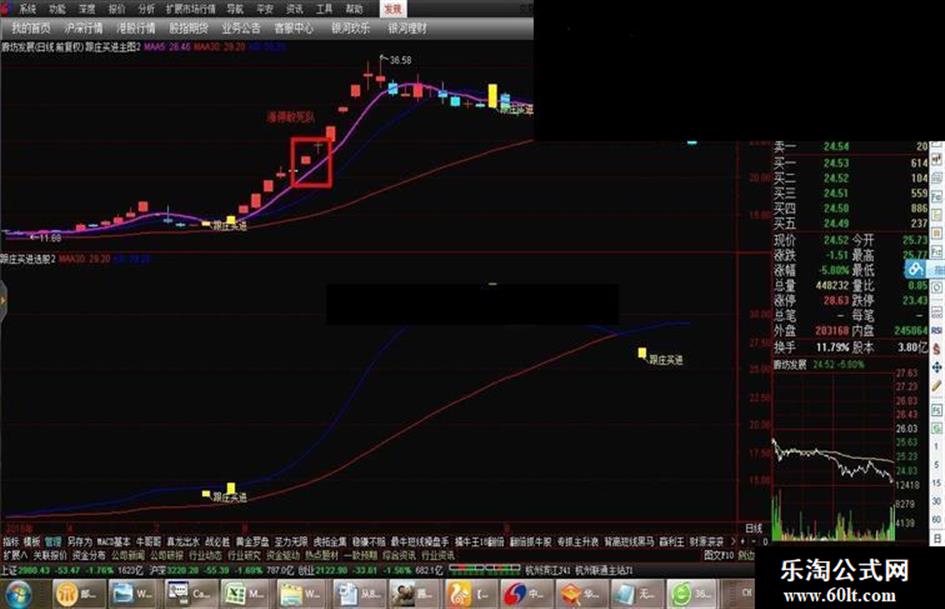Image resolution: width=945 pixels, height=609 pixels.
Task: Open 资金分布 fund distribution
Action: pos(89,555)
